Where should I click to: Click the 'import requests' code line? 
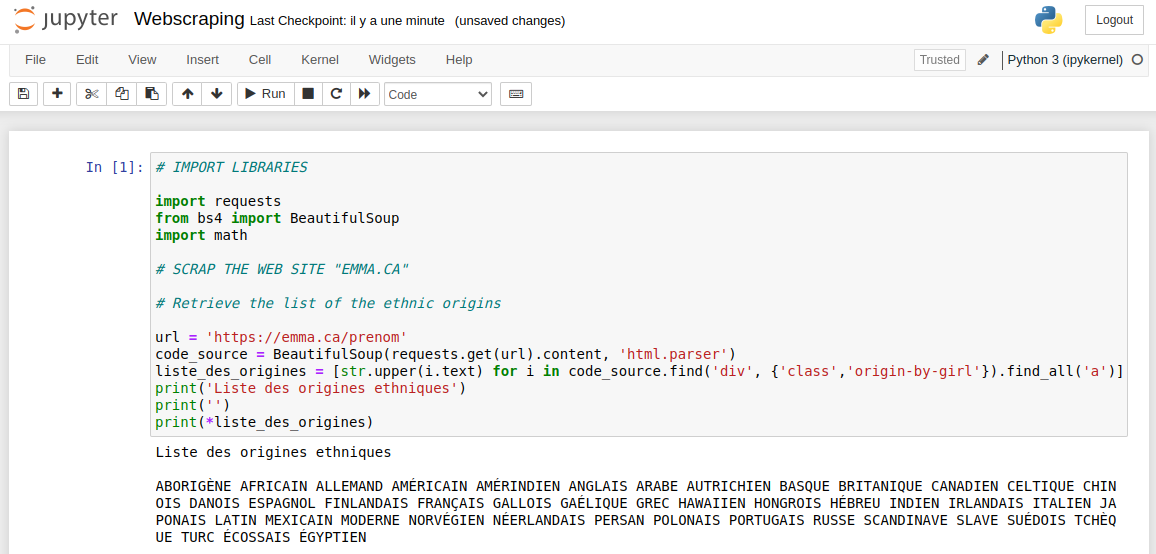pyautogui.click(x=218, y=201)
